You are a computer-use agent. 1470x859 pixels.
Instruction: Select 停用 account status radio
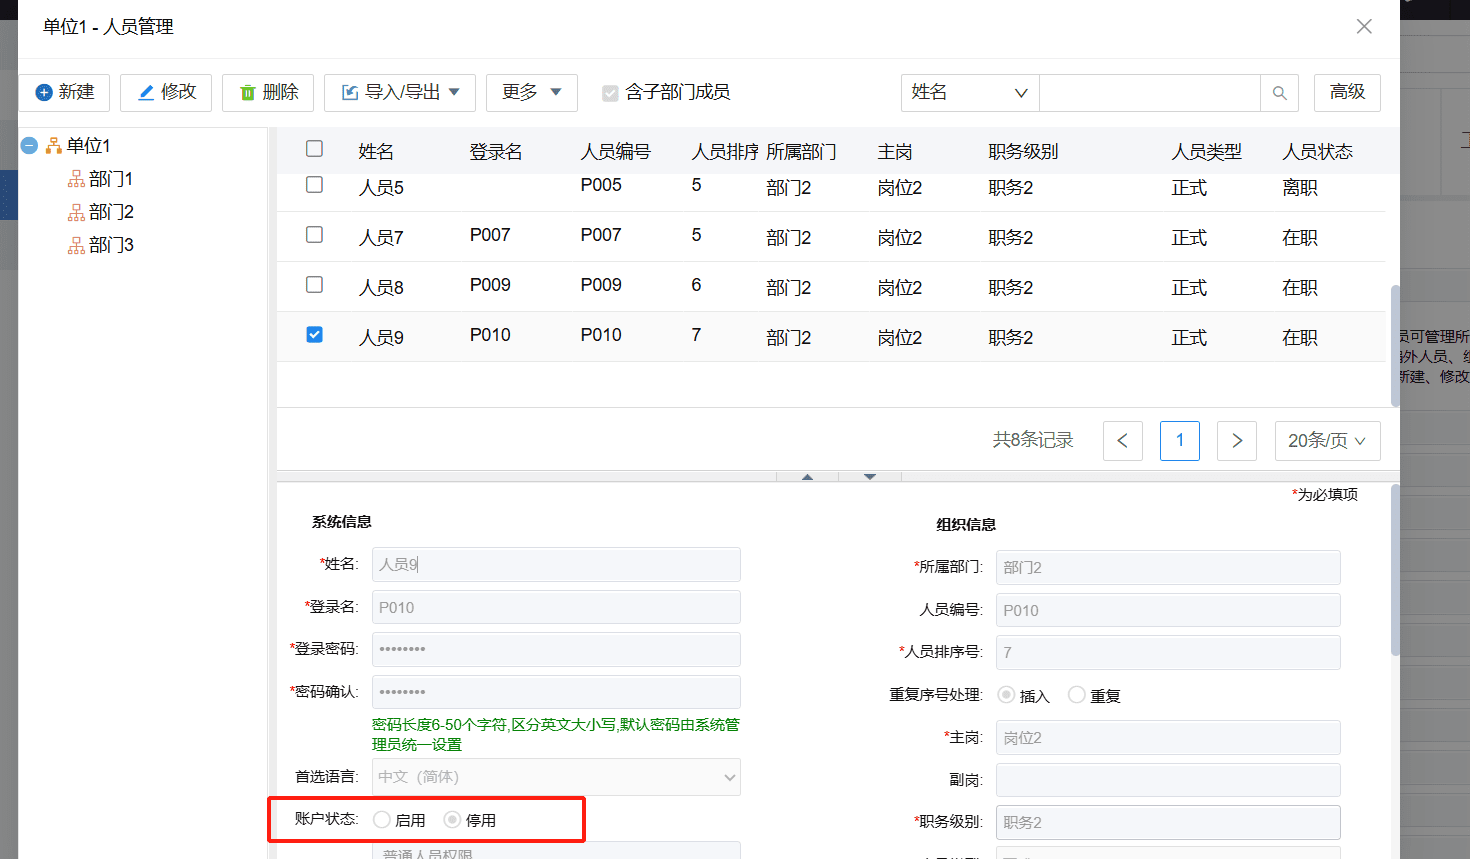click(452, 819)
